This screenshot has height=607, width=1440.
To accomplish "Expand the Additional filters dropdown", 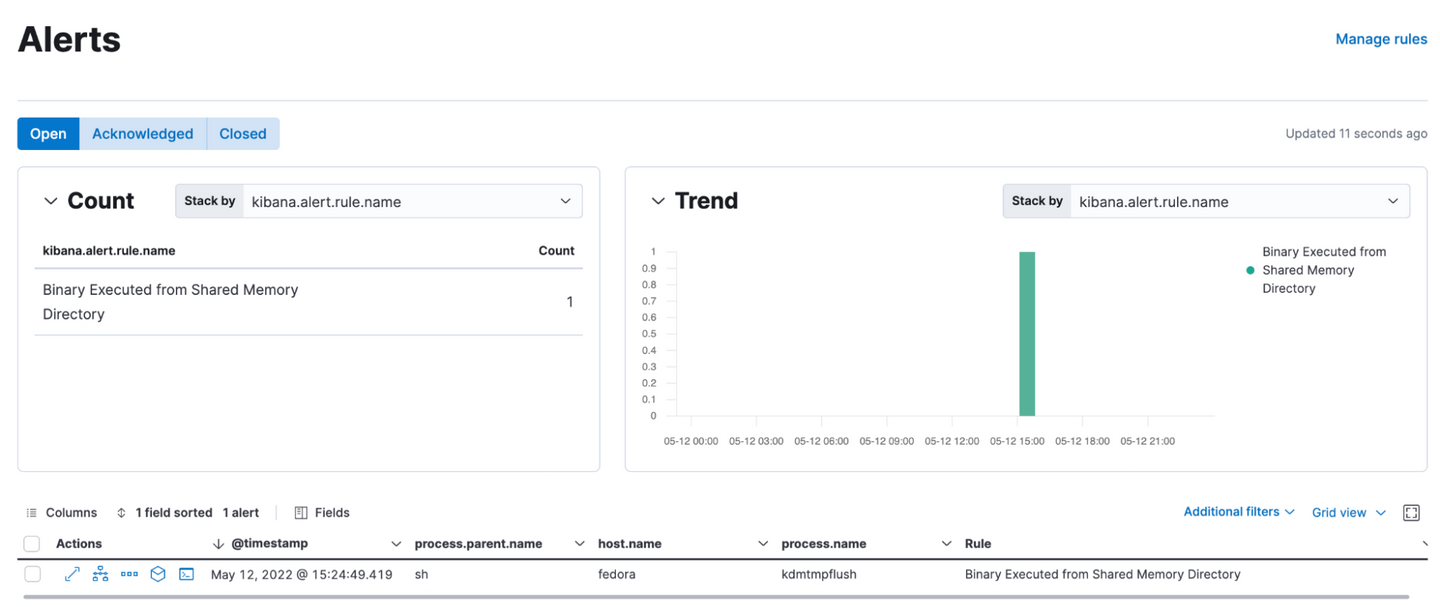I will [1239, 512].
